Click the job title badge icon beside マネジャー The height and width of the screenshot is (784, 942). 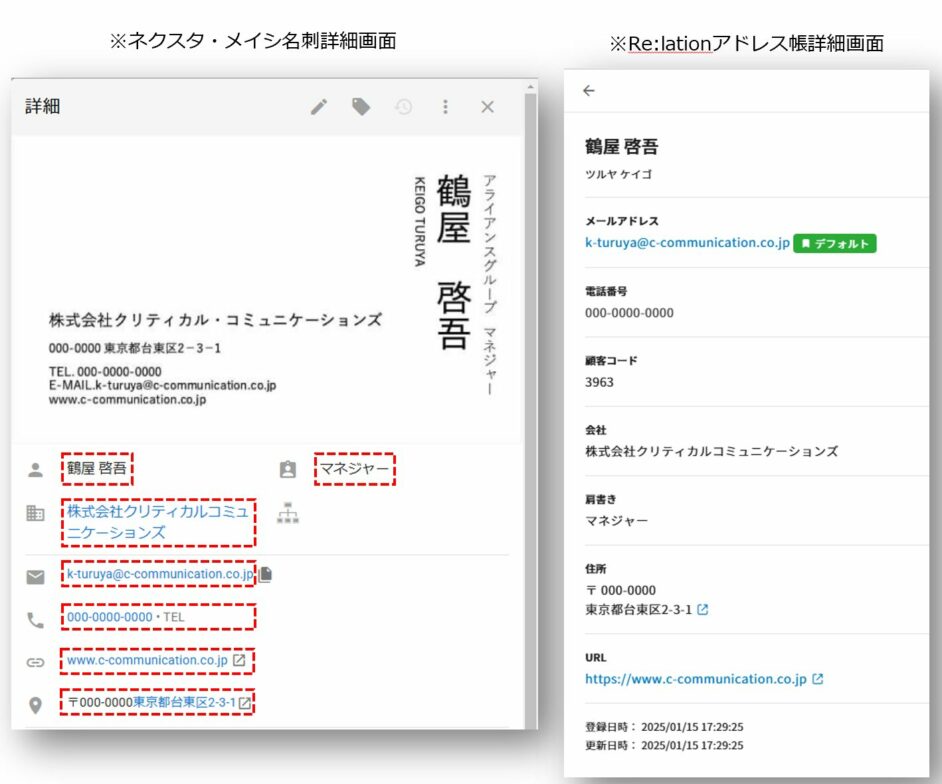(x=288, y=469)
